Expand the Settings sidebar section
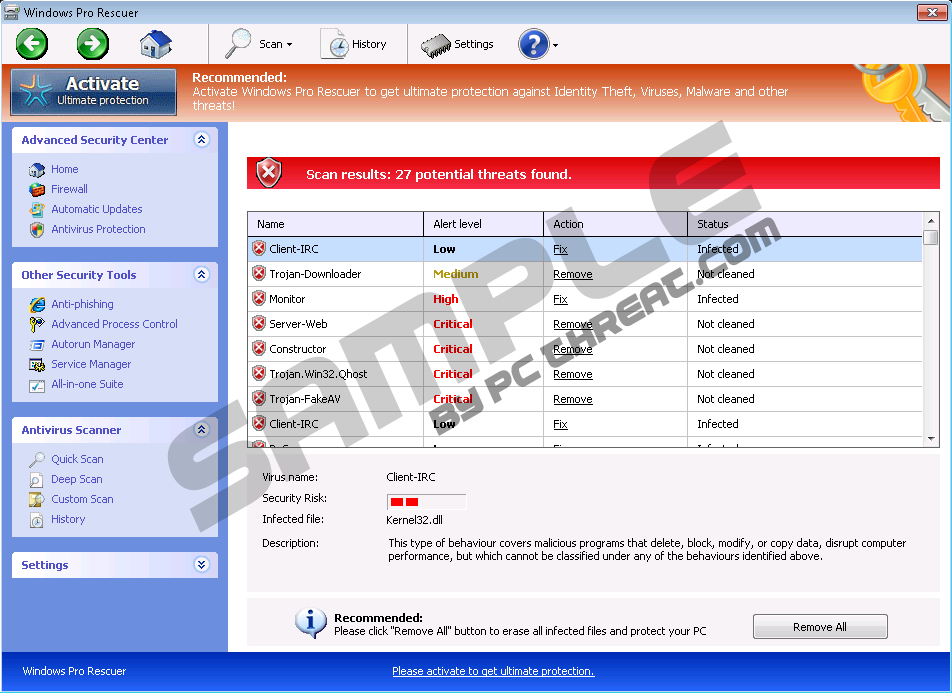 (x=201, y=565)
